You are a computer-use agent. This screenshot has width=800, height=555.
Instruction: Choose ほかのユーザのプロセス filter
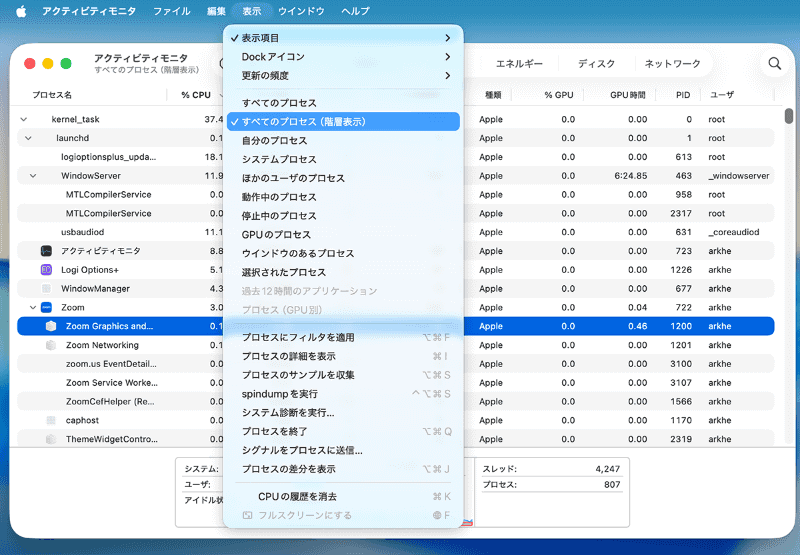tap(343, 179)
